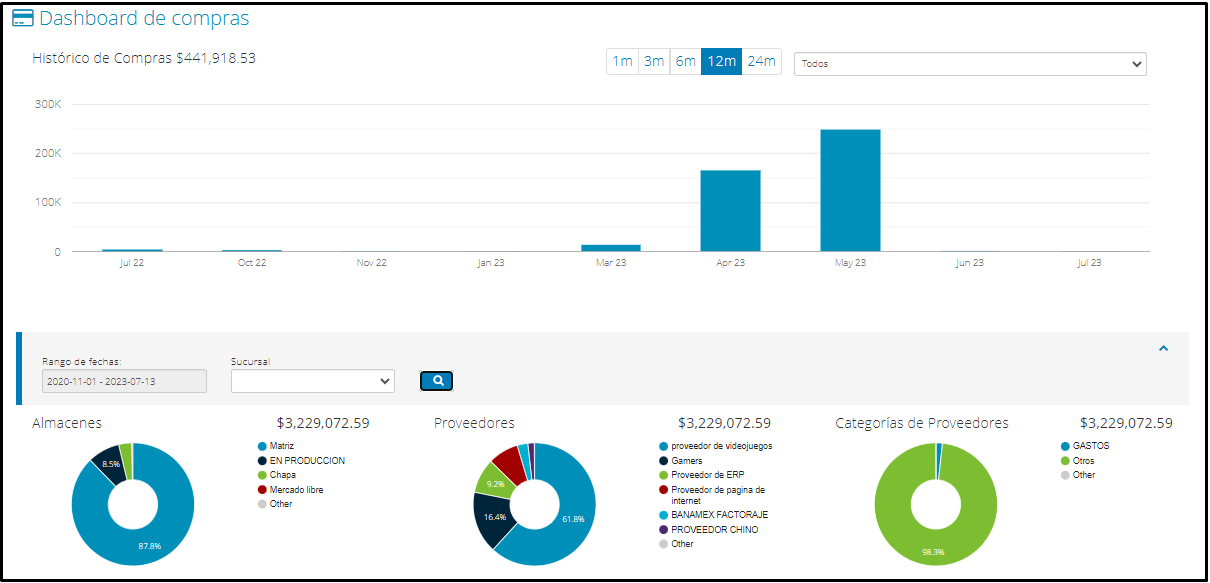Collapse the filter panel using the up chevron
1210x583 pixels.
[1163, 348]
